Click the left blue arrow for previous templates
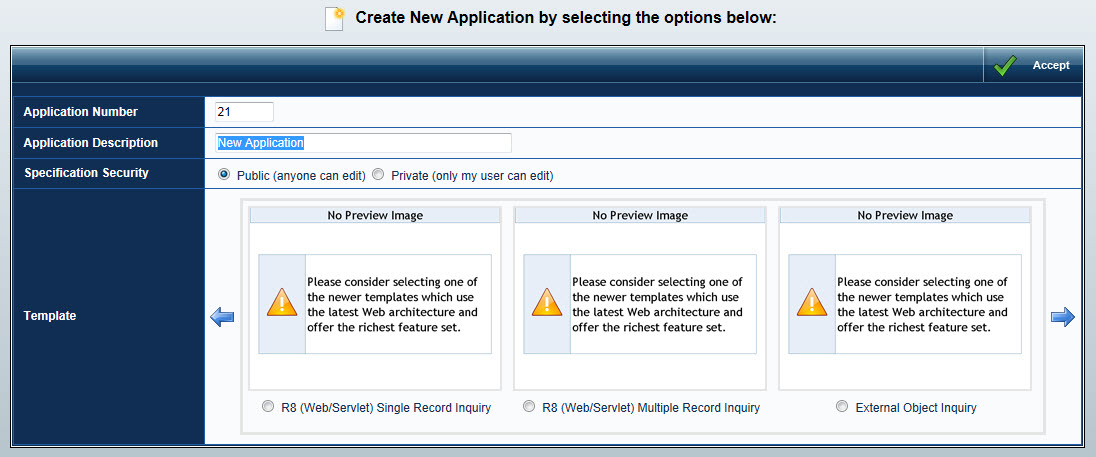Image resolution: width=1096 pixels, height=457 pixels. [222, 317]
